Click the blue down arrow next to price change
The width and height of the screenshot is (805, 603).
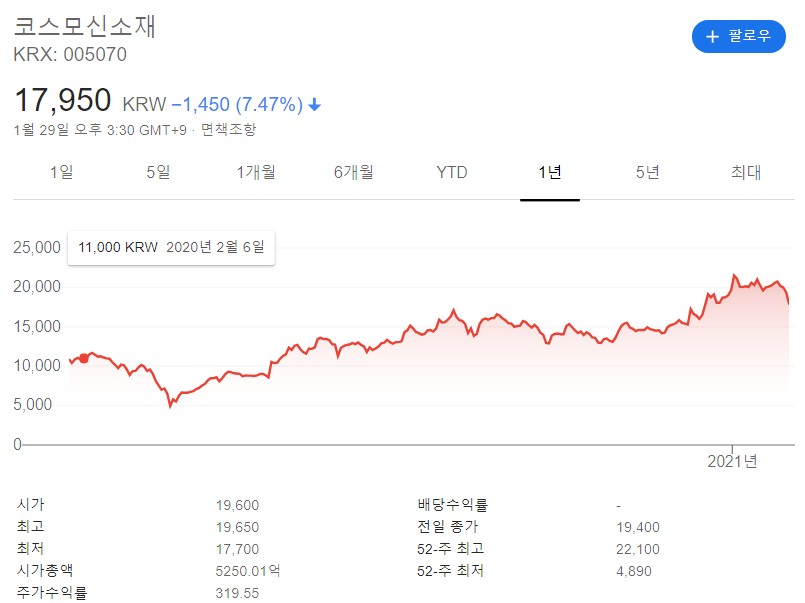[x=314, y=105]
